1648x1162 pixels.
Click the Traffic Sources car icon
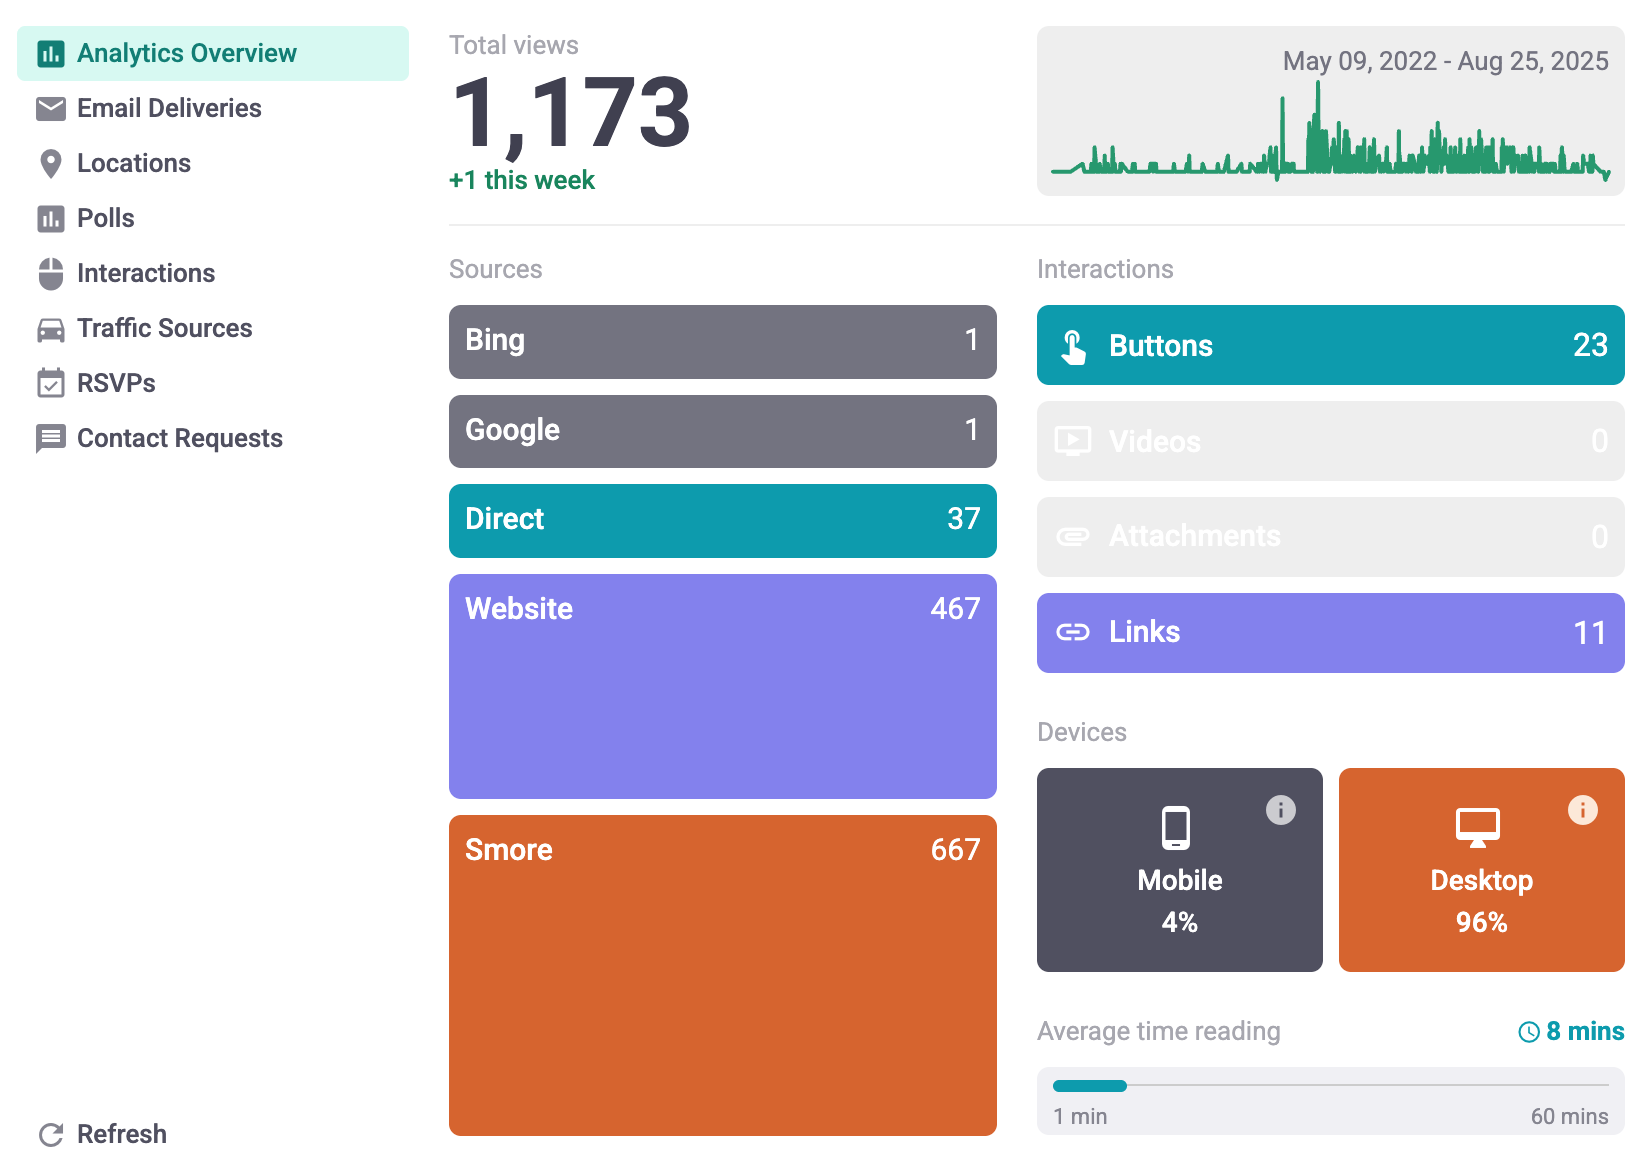[50, 329]
